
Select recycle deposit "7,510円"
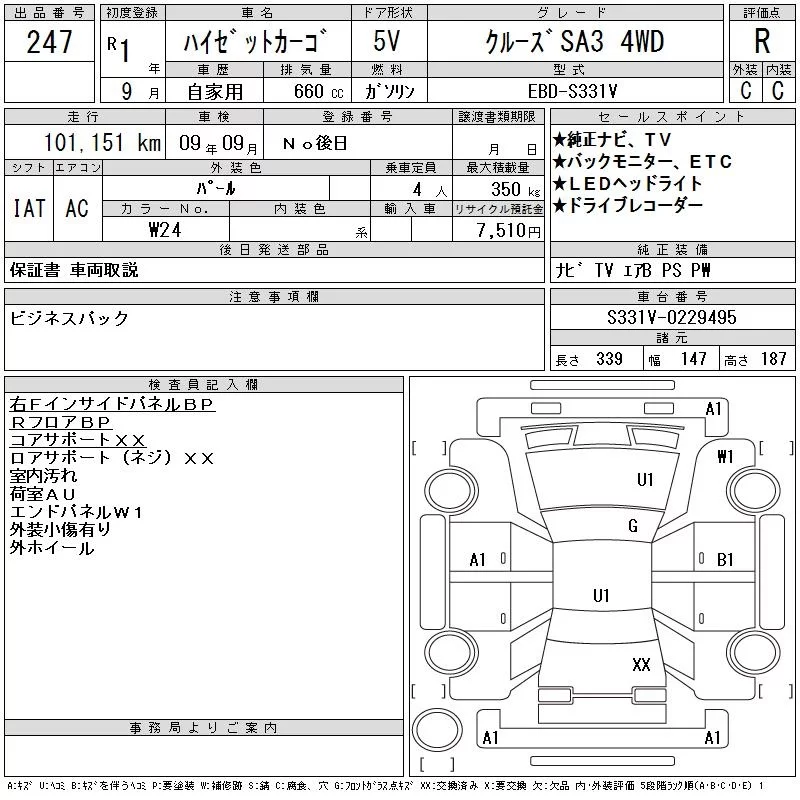pos(508,230)
